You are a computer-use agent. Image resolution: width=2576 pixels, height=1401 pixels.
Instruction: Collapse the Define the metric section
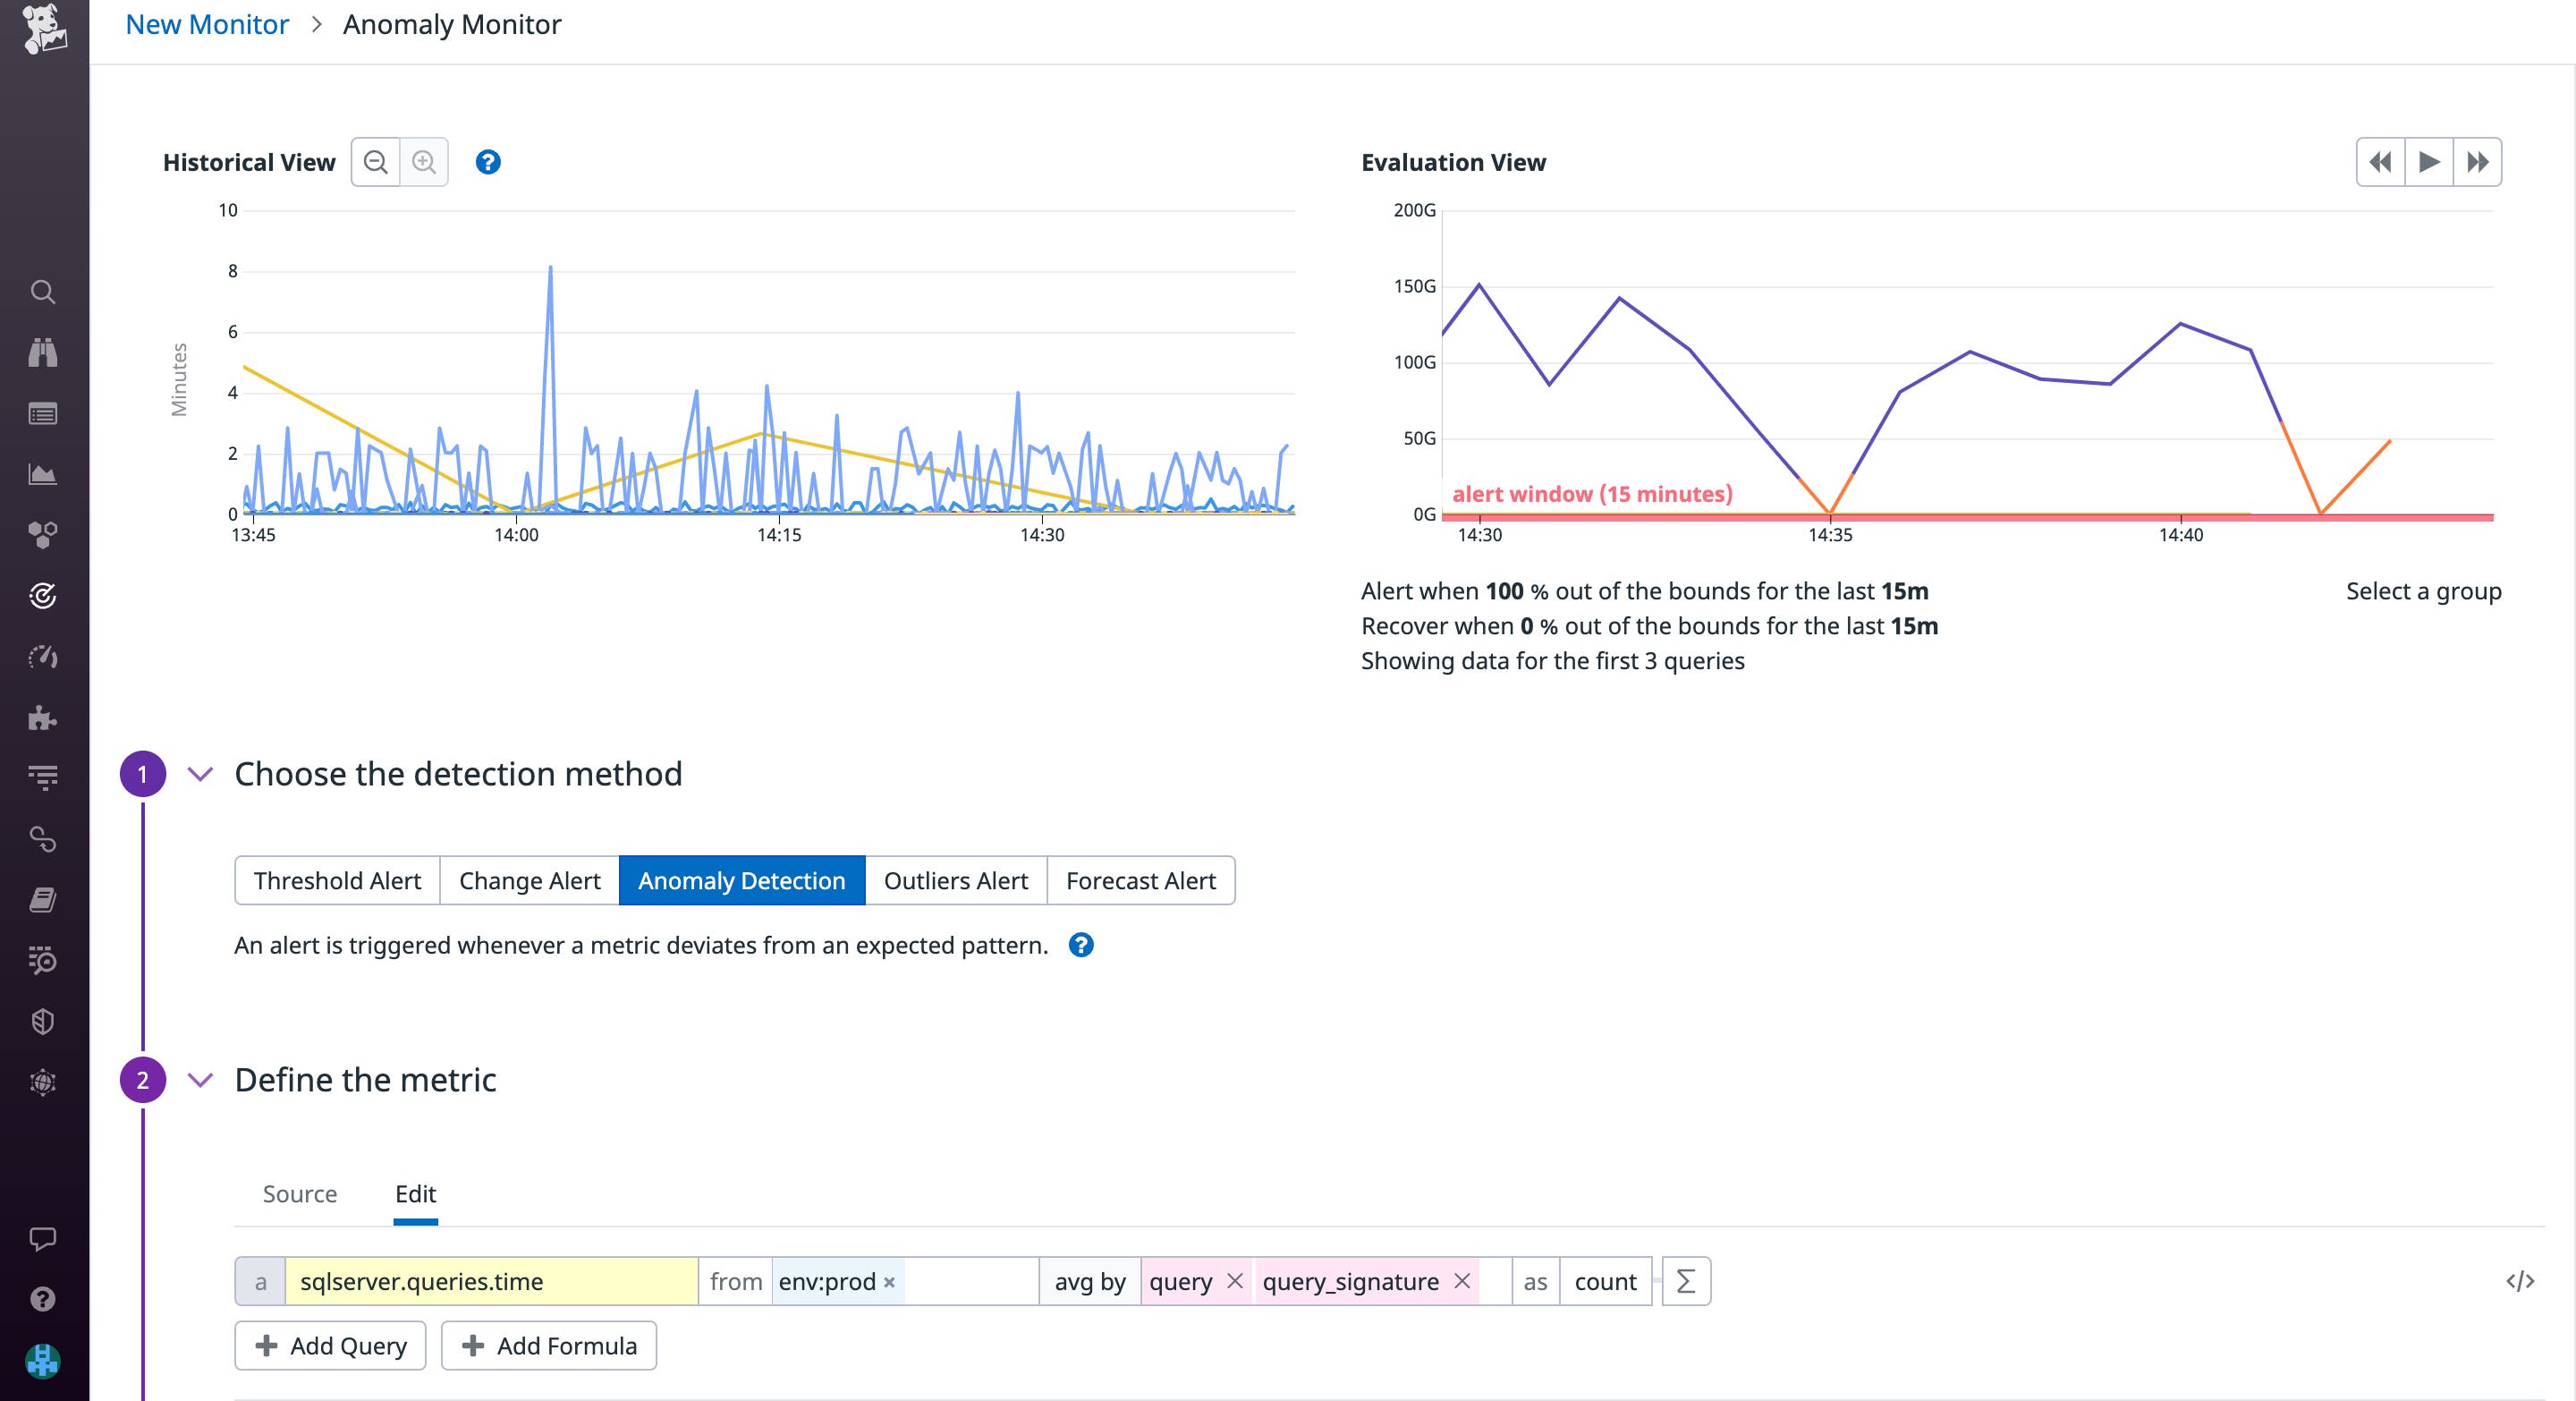pos(200,1079)
